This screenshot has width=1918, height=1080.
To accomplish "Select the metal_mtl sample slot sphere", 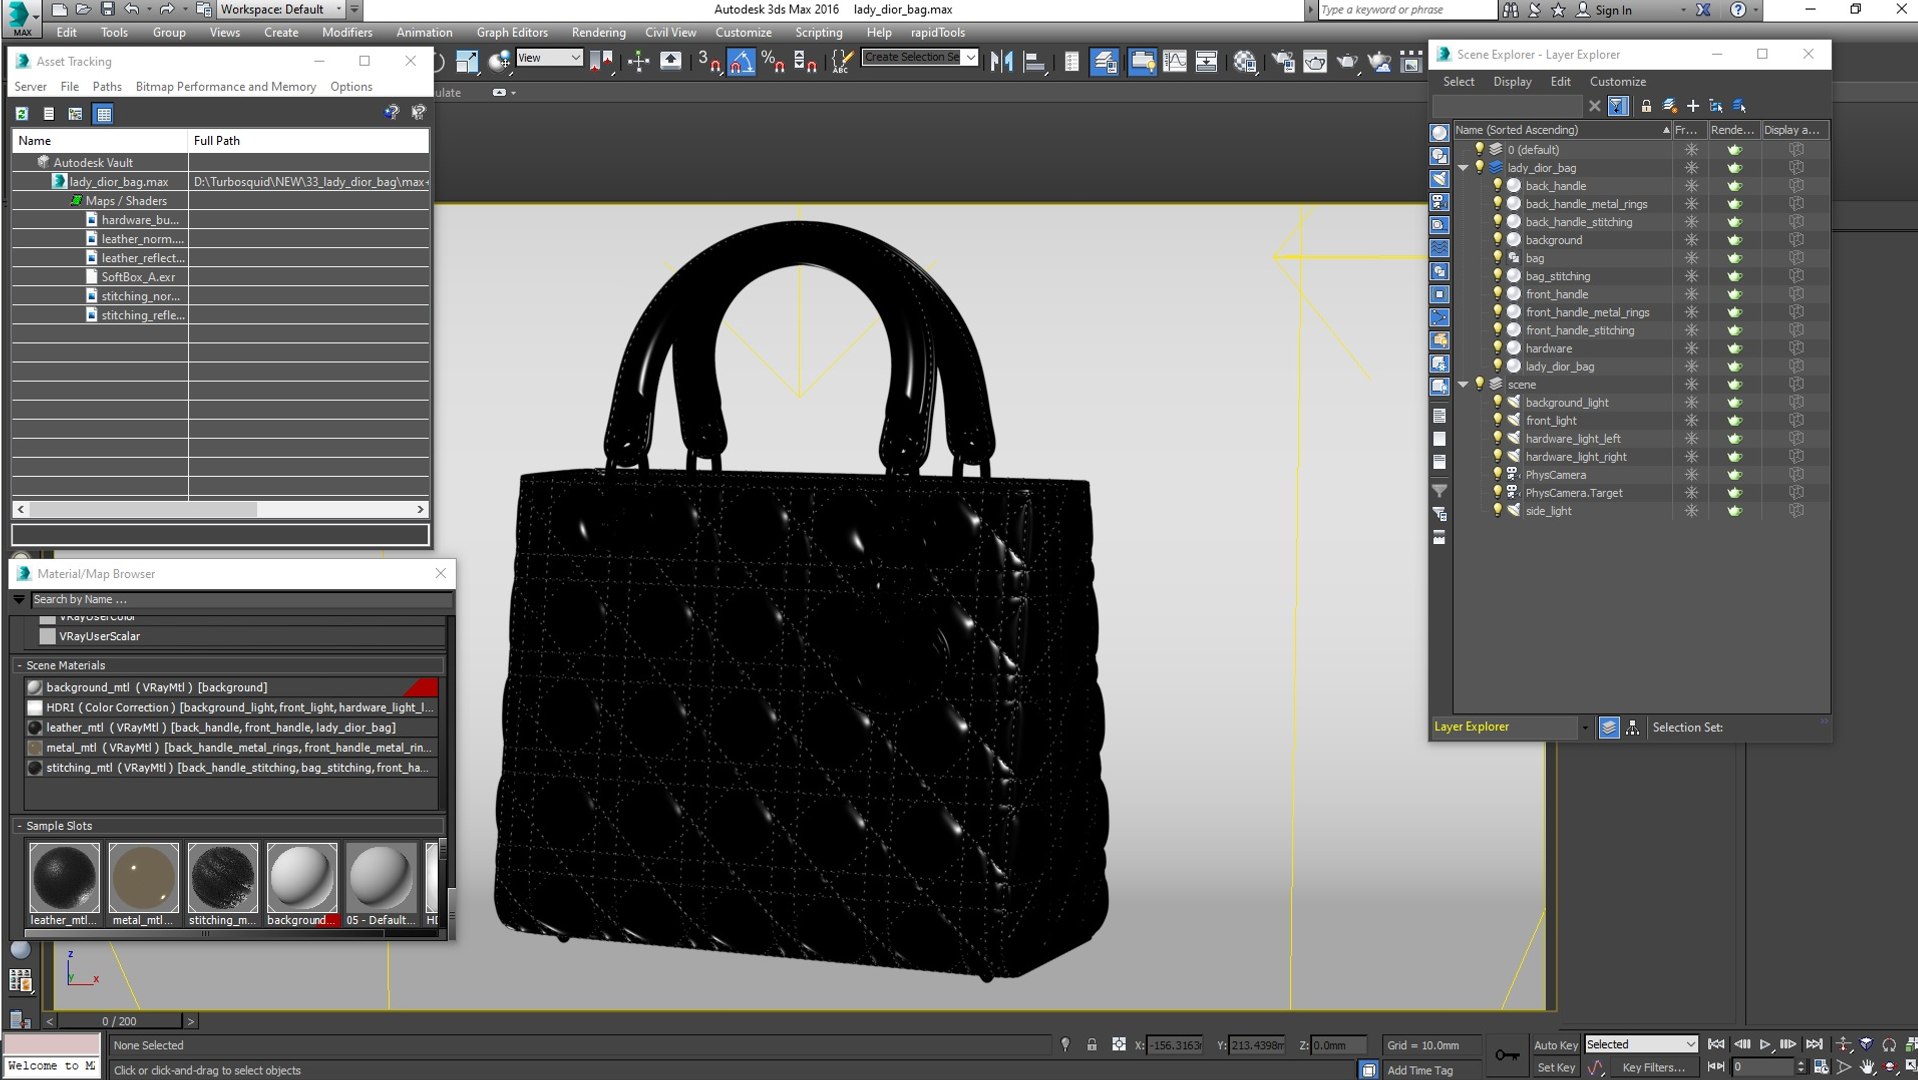I will pos(143,877).
